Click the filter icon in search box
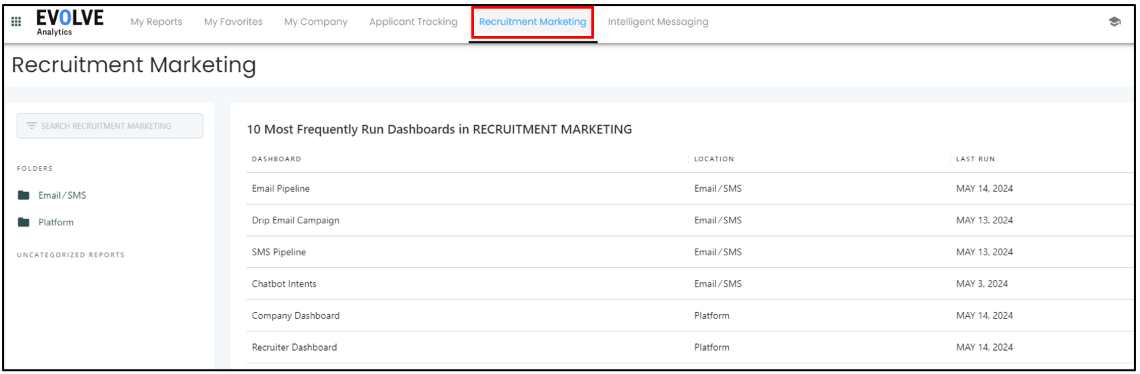Viewport: 1140px width, 374px height. [31, 126]
